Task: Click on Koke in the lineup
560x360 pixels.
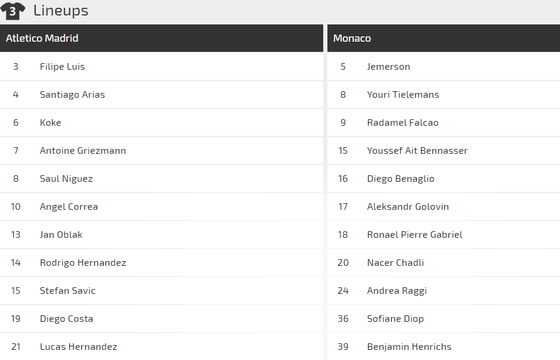Action: 50,122
